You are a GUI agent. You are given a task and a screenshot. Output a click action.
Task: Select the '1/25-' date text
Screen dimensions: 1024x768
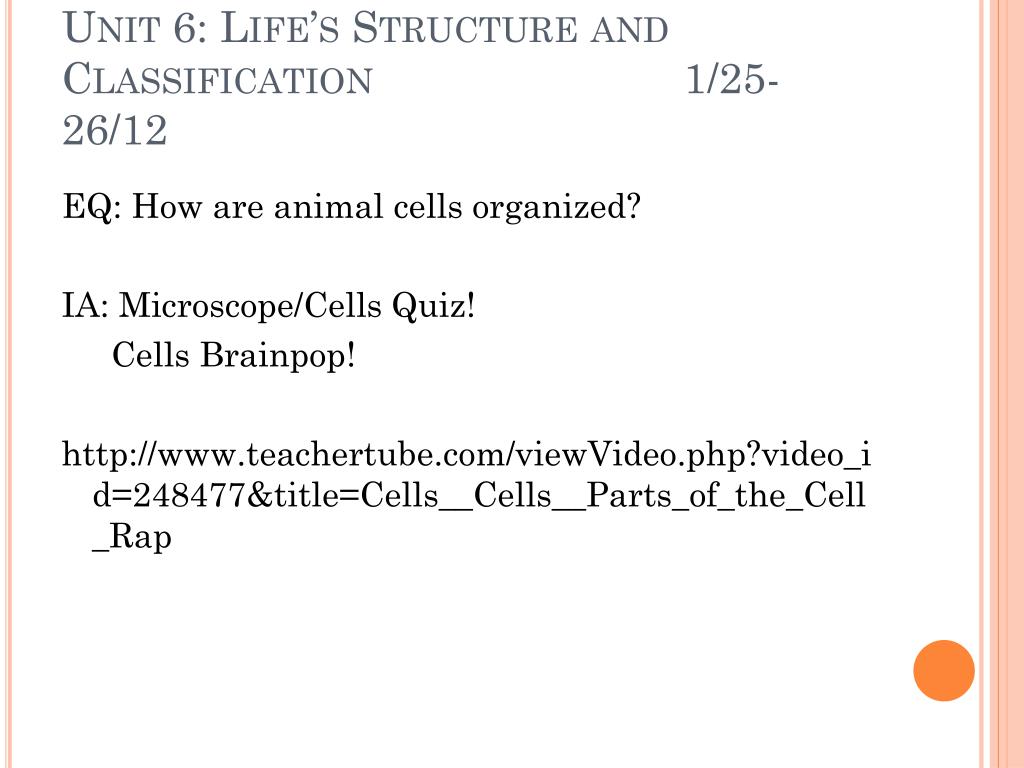click(732, 78)
